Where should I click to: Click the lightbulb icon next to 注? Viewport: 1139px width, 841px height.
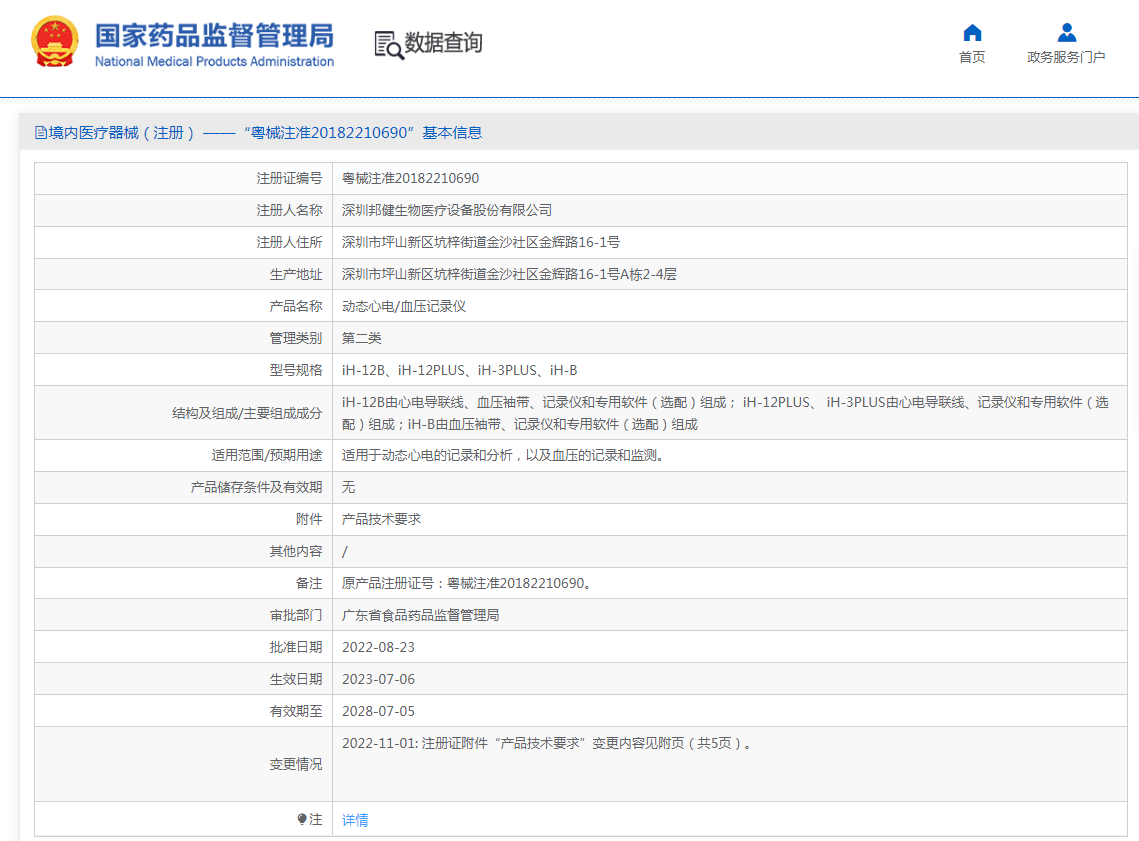click(x=302, y=819)
